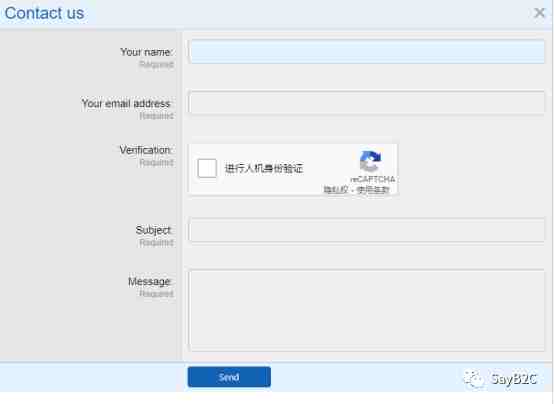
Task: Click the Message label
Action: (x=150, y=281)
